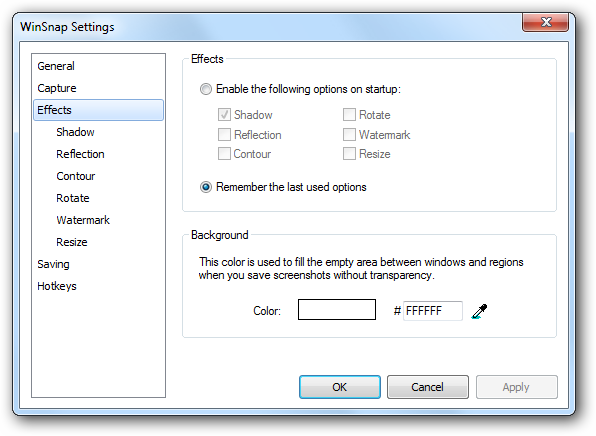596x436 pixels.
Task: Select 'Remember the last used options' radio
Action: click(x=206, y=187)
